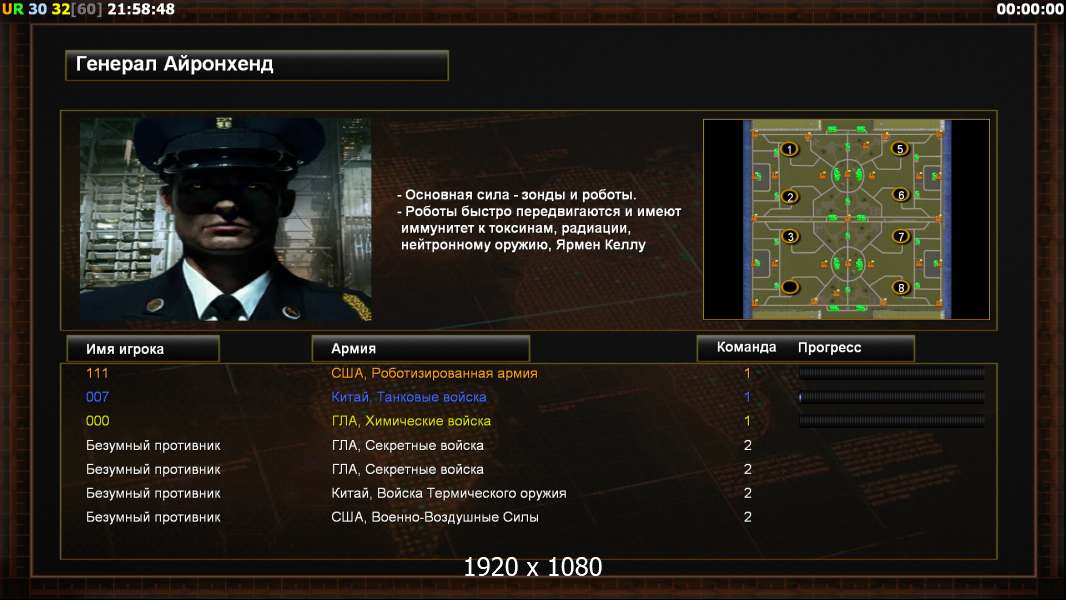Select start position 3 on the minimap
This screenshot has height=600, width=1066.
pyautogui.click(x=789, y=236)
